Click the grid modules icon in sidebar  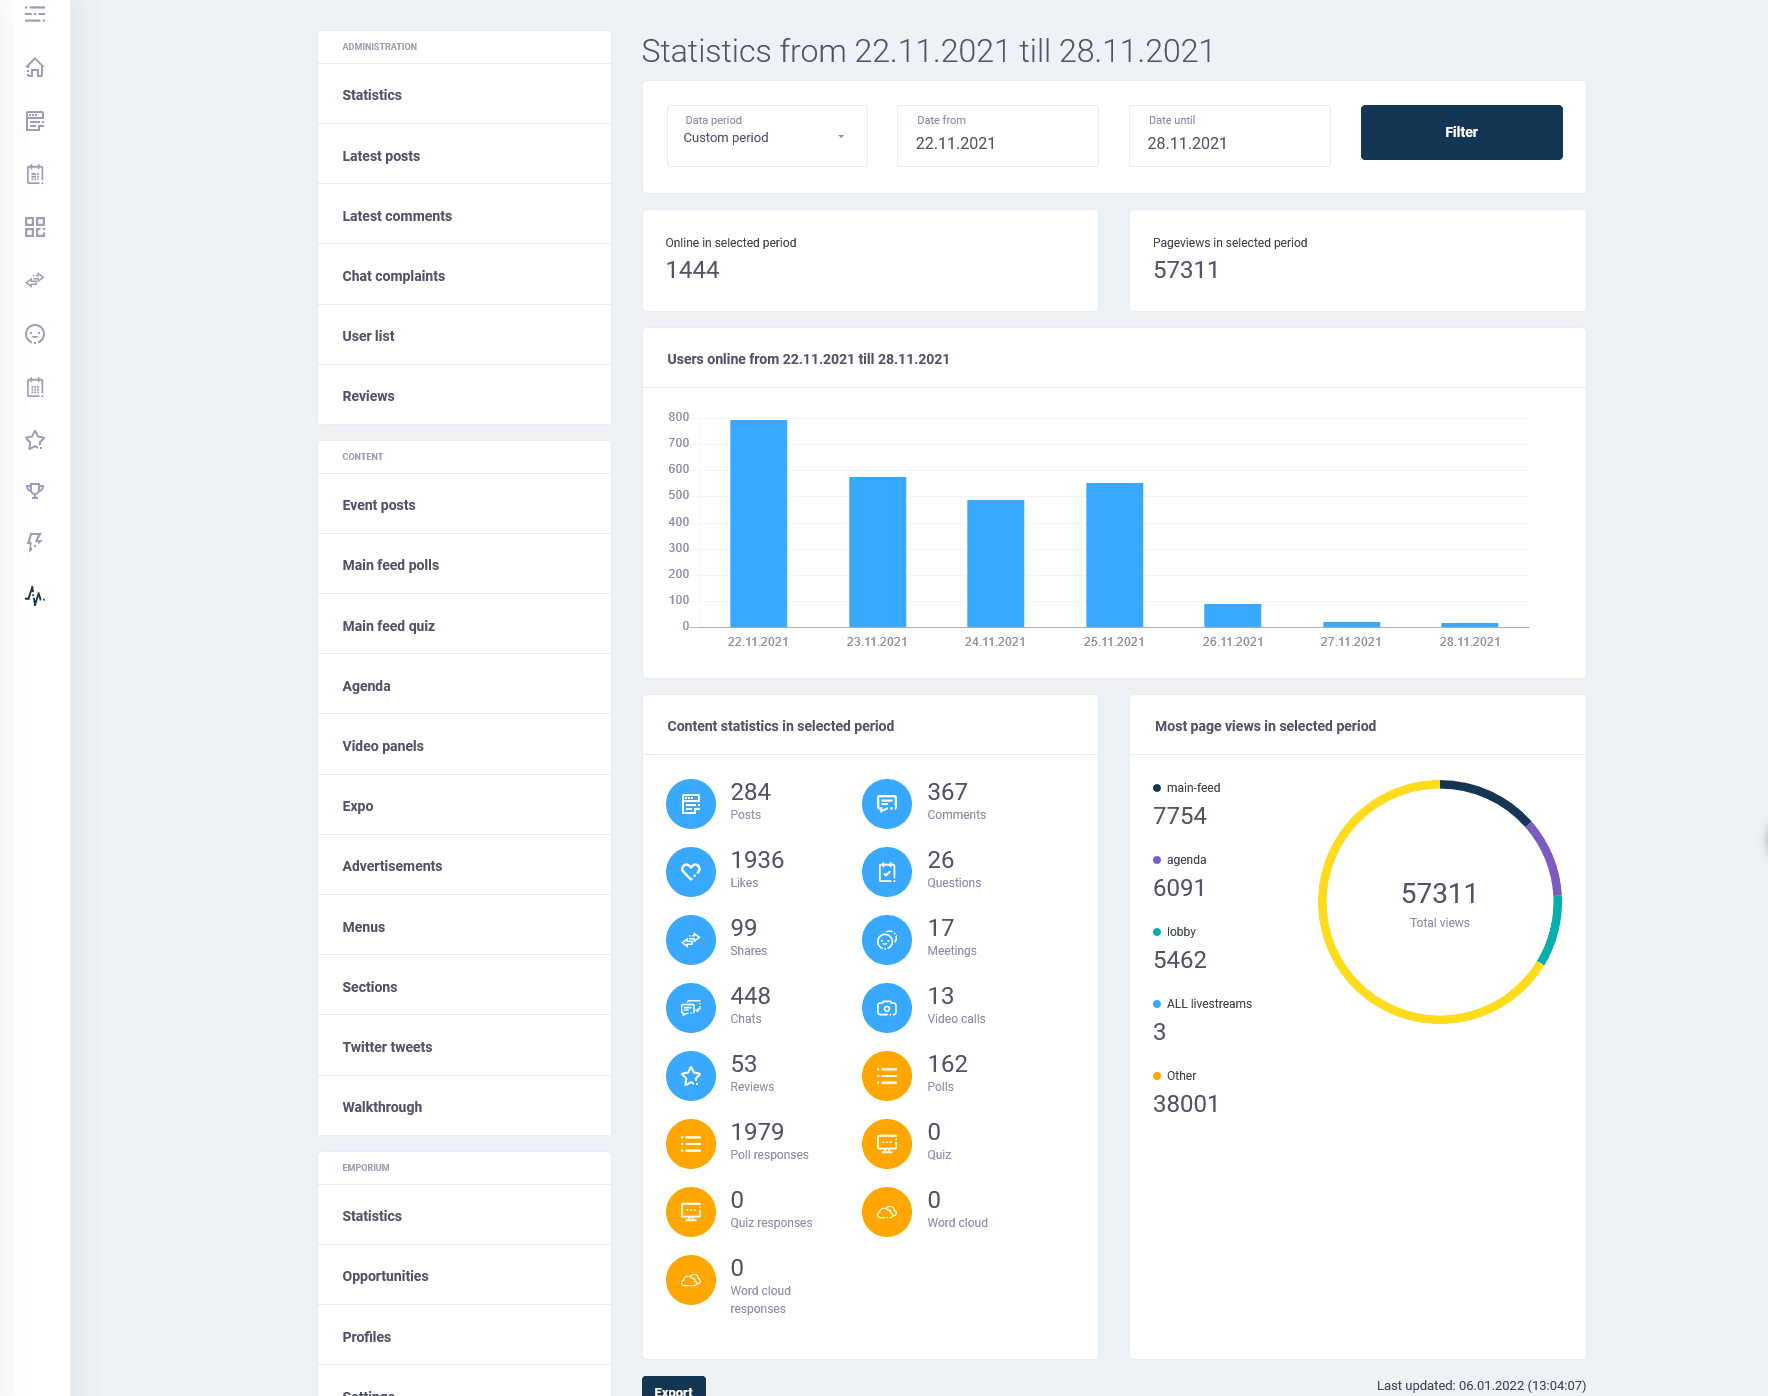tap(35, 227)
